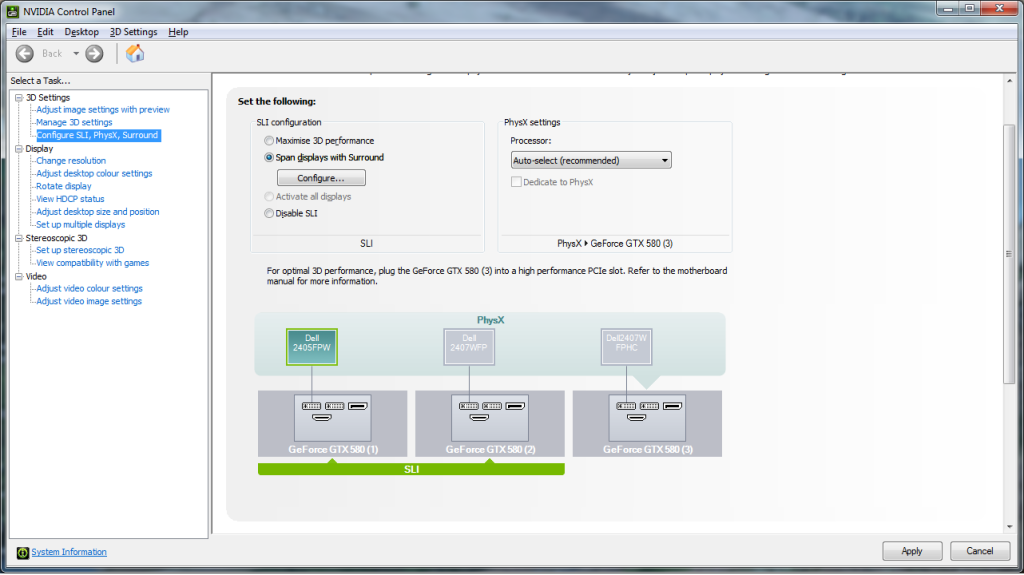Open Adjust desktop size and position
This screenshot has height=575, width=1024.
[97, 212]
